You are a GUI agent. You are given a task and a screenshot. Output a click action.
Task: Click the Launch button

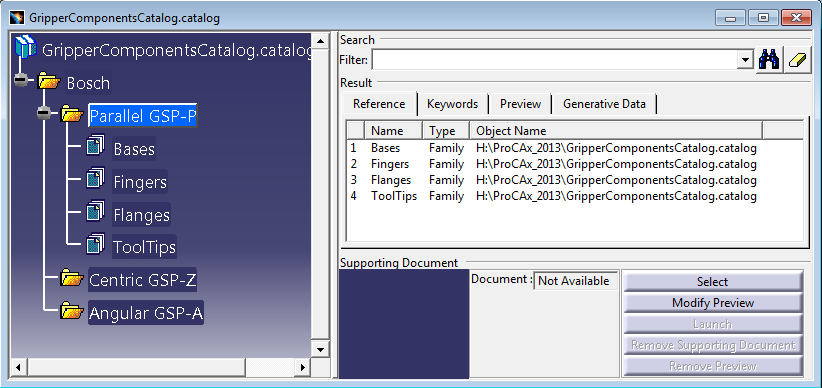tap(712, 324)
